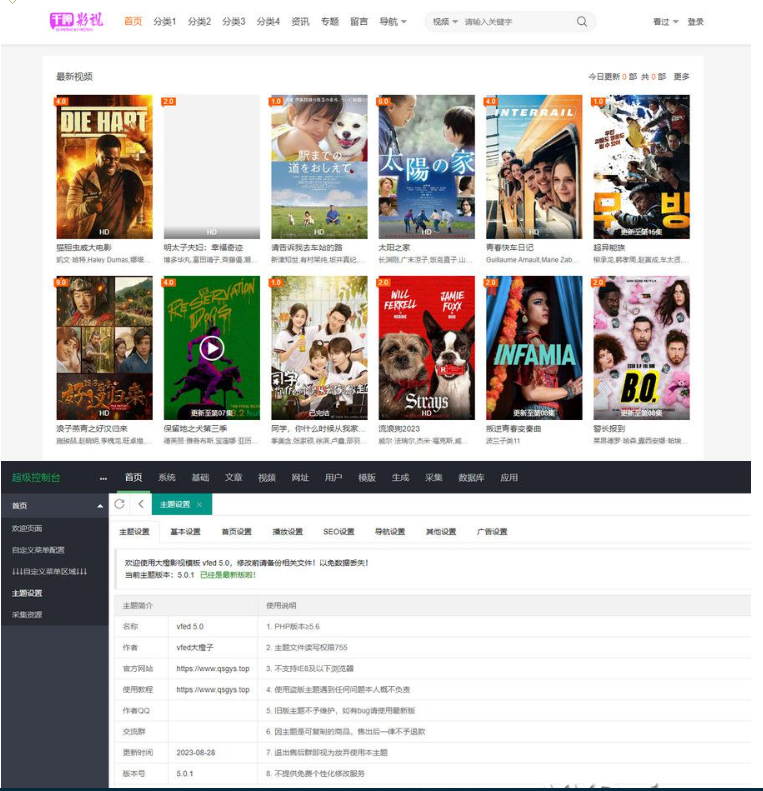Viewport: 763px width, 791px height.
Task: Click the site logo in the header
Action: 77,21
